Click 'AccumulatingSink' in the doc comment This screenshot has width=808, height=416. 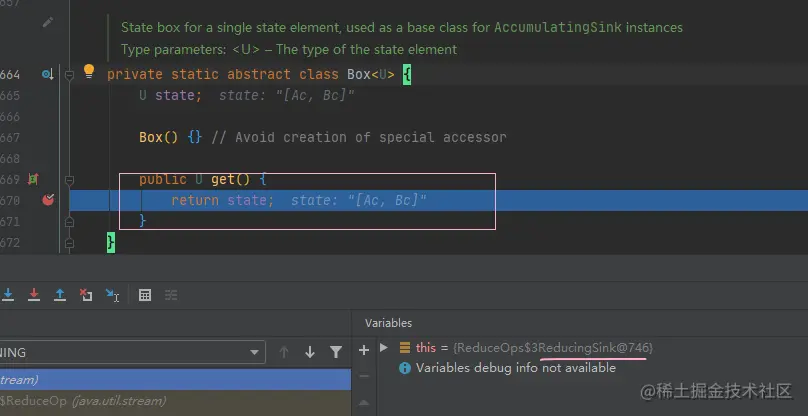tap(558, 27)
